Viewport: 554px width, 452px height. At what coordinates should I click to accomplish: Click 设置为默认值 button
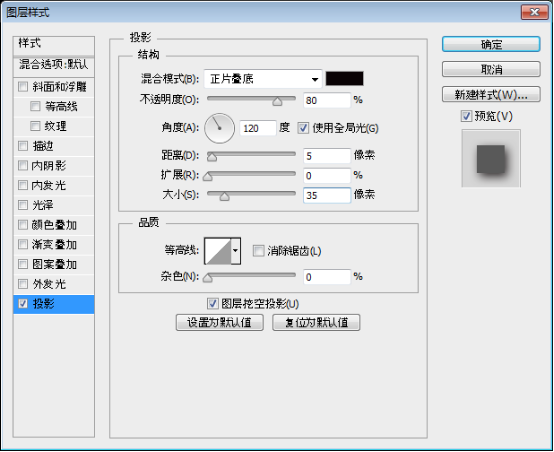click(x=219, y=322)
